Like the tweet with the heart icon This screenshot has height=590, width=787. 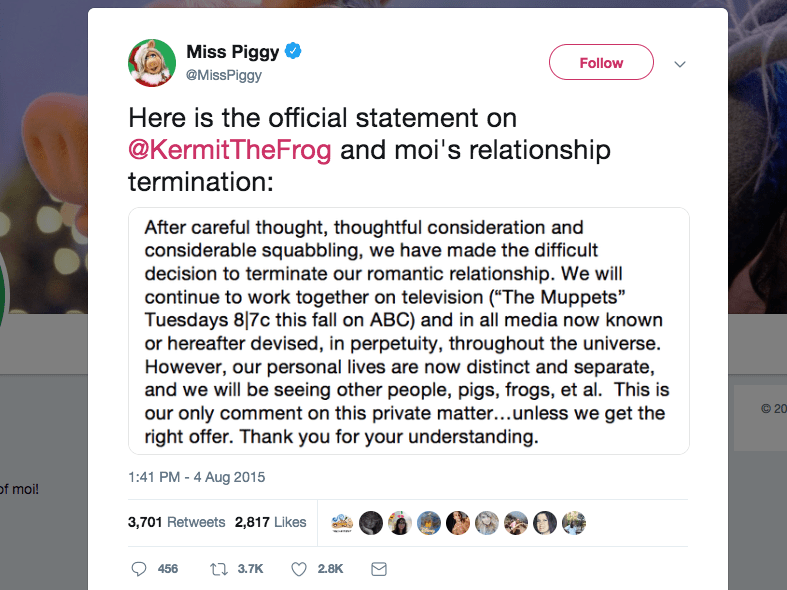coord(299,569)
